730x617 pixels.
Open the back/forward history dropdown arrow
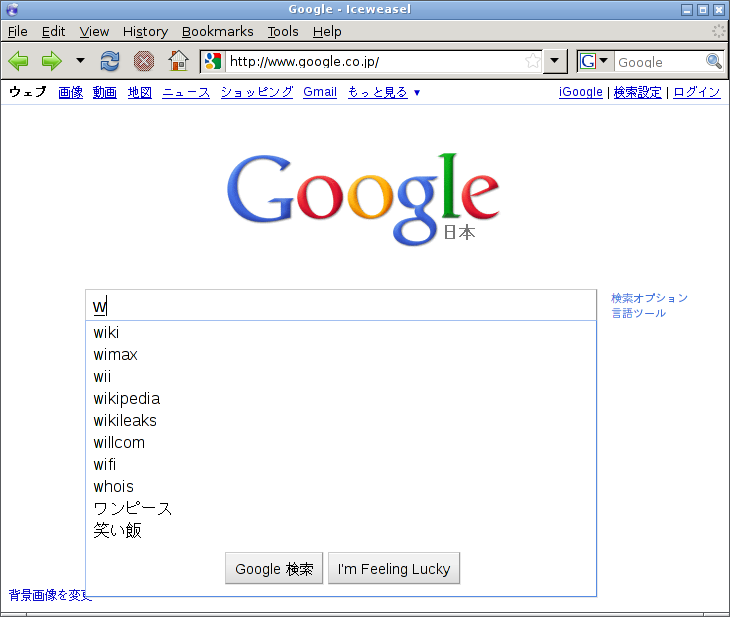coord(81,61)
